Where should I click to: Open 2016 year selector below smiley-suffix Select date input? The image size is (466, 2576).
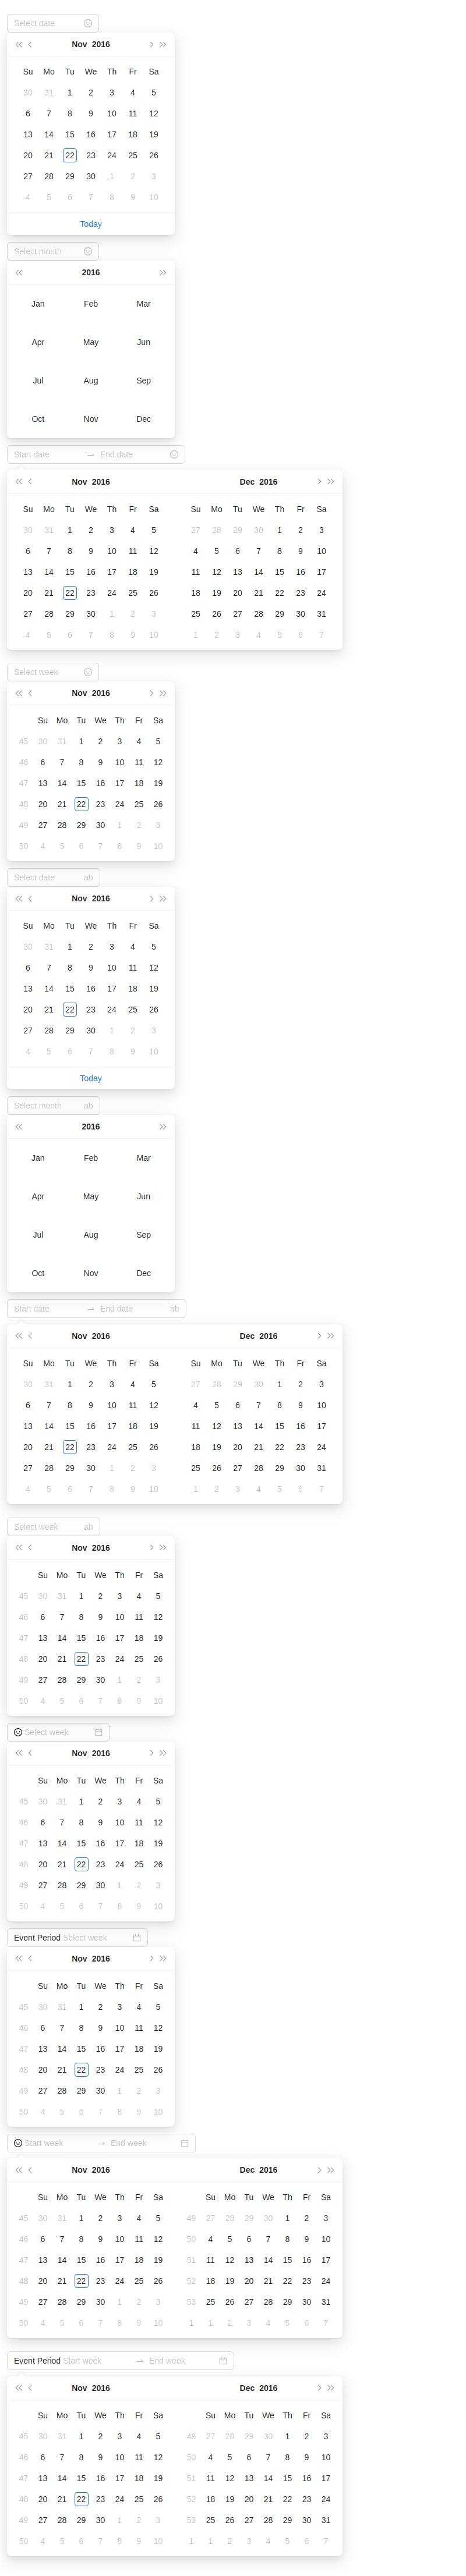point(101,44)
